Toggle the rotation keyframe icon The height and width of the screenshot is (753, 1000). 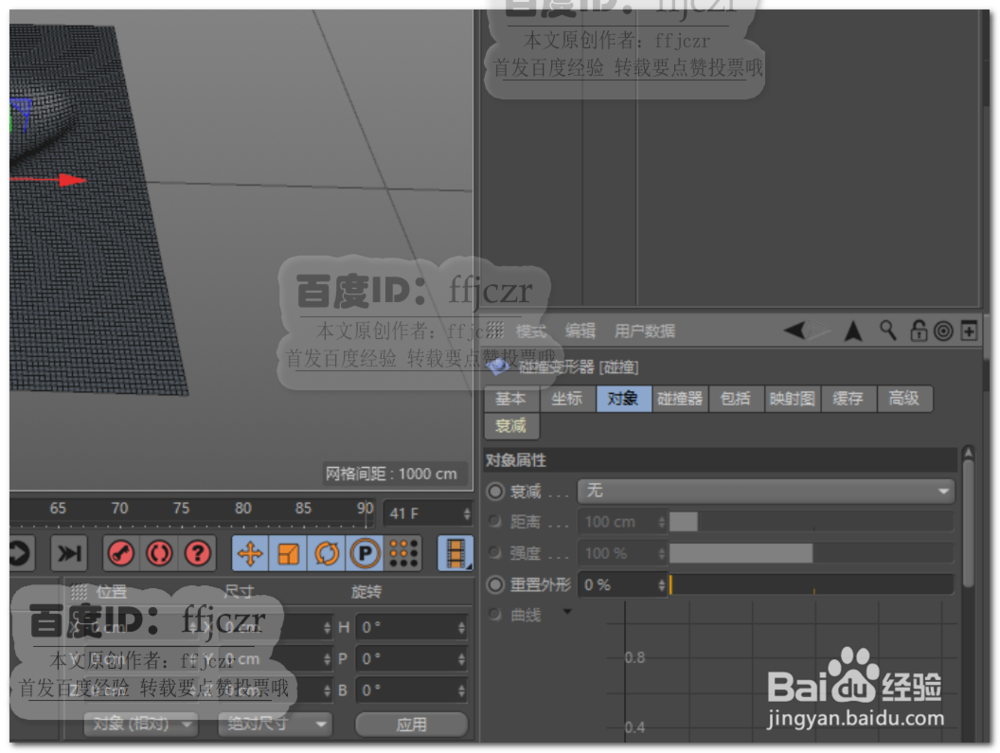tap(327, 553)
